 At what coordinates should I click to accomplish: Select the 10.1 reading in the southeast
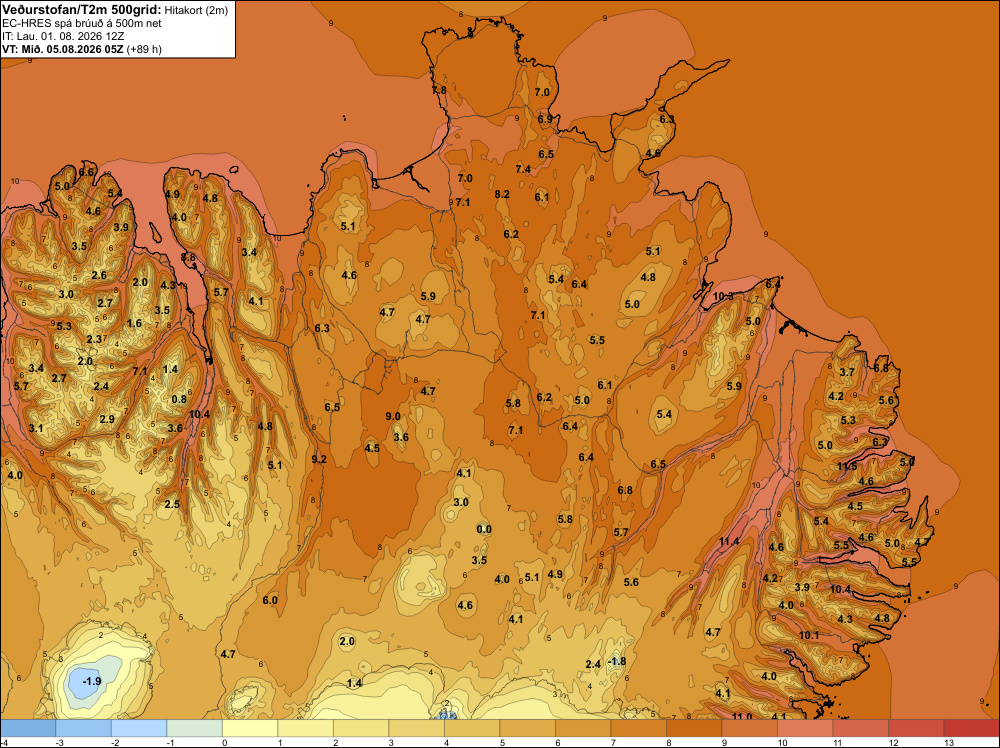pyautogui.click(x=809, y=635)
